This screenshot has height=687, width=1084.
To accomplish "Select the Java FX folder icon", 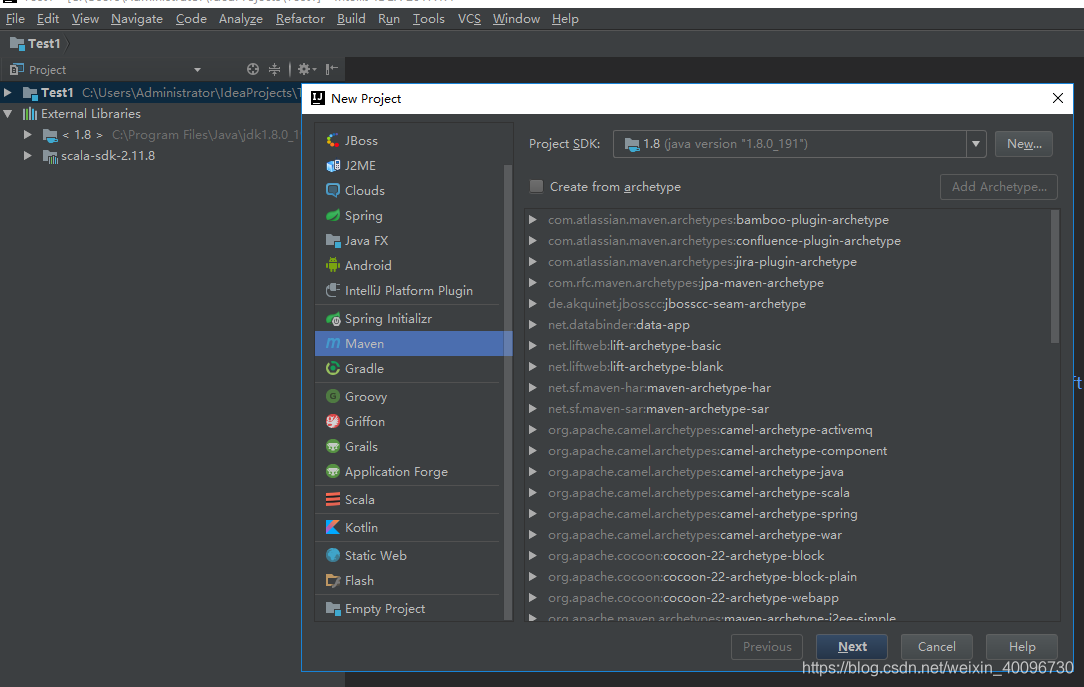I will point(333,241).
